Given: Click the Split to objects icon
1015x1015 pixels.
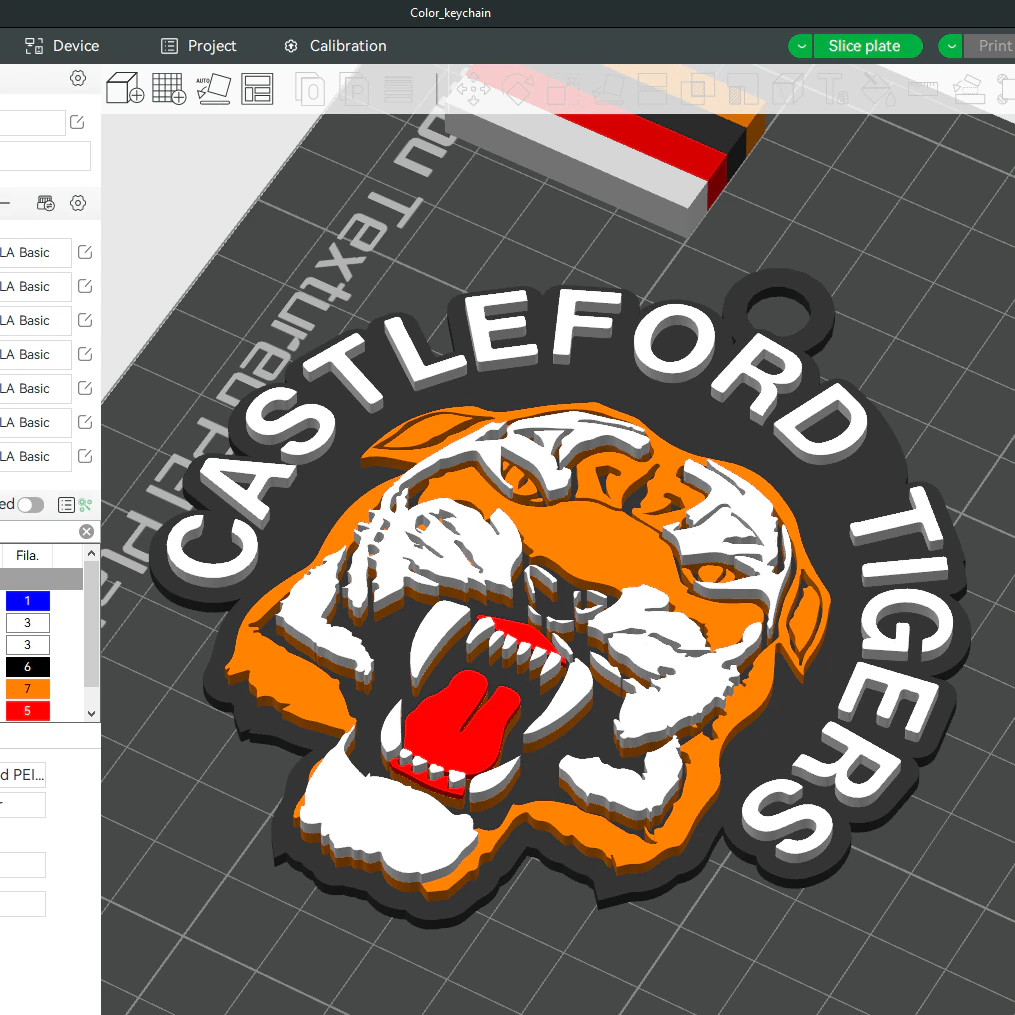Looking at the screenshot, I should tap(309, 89).
